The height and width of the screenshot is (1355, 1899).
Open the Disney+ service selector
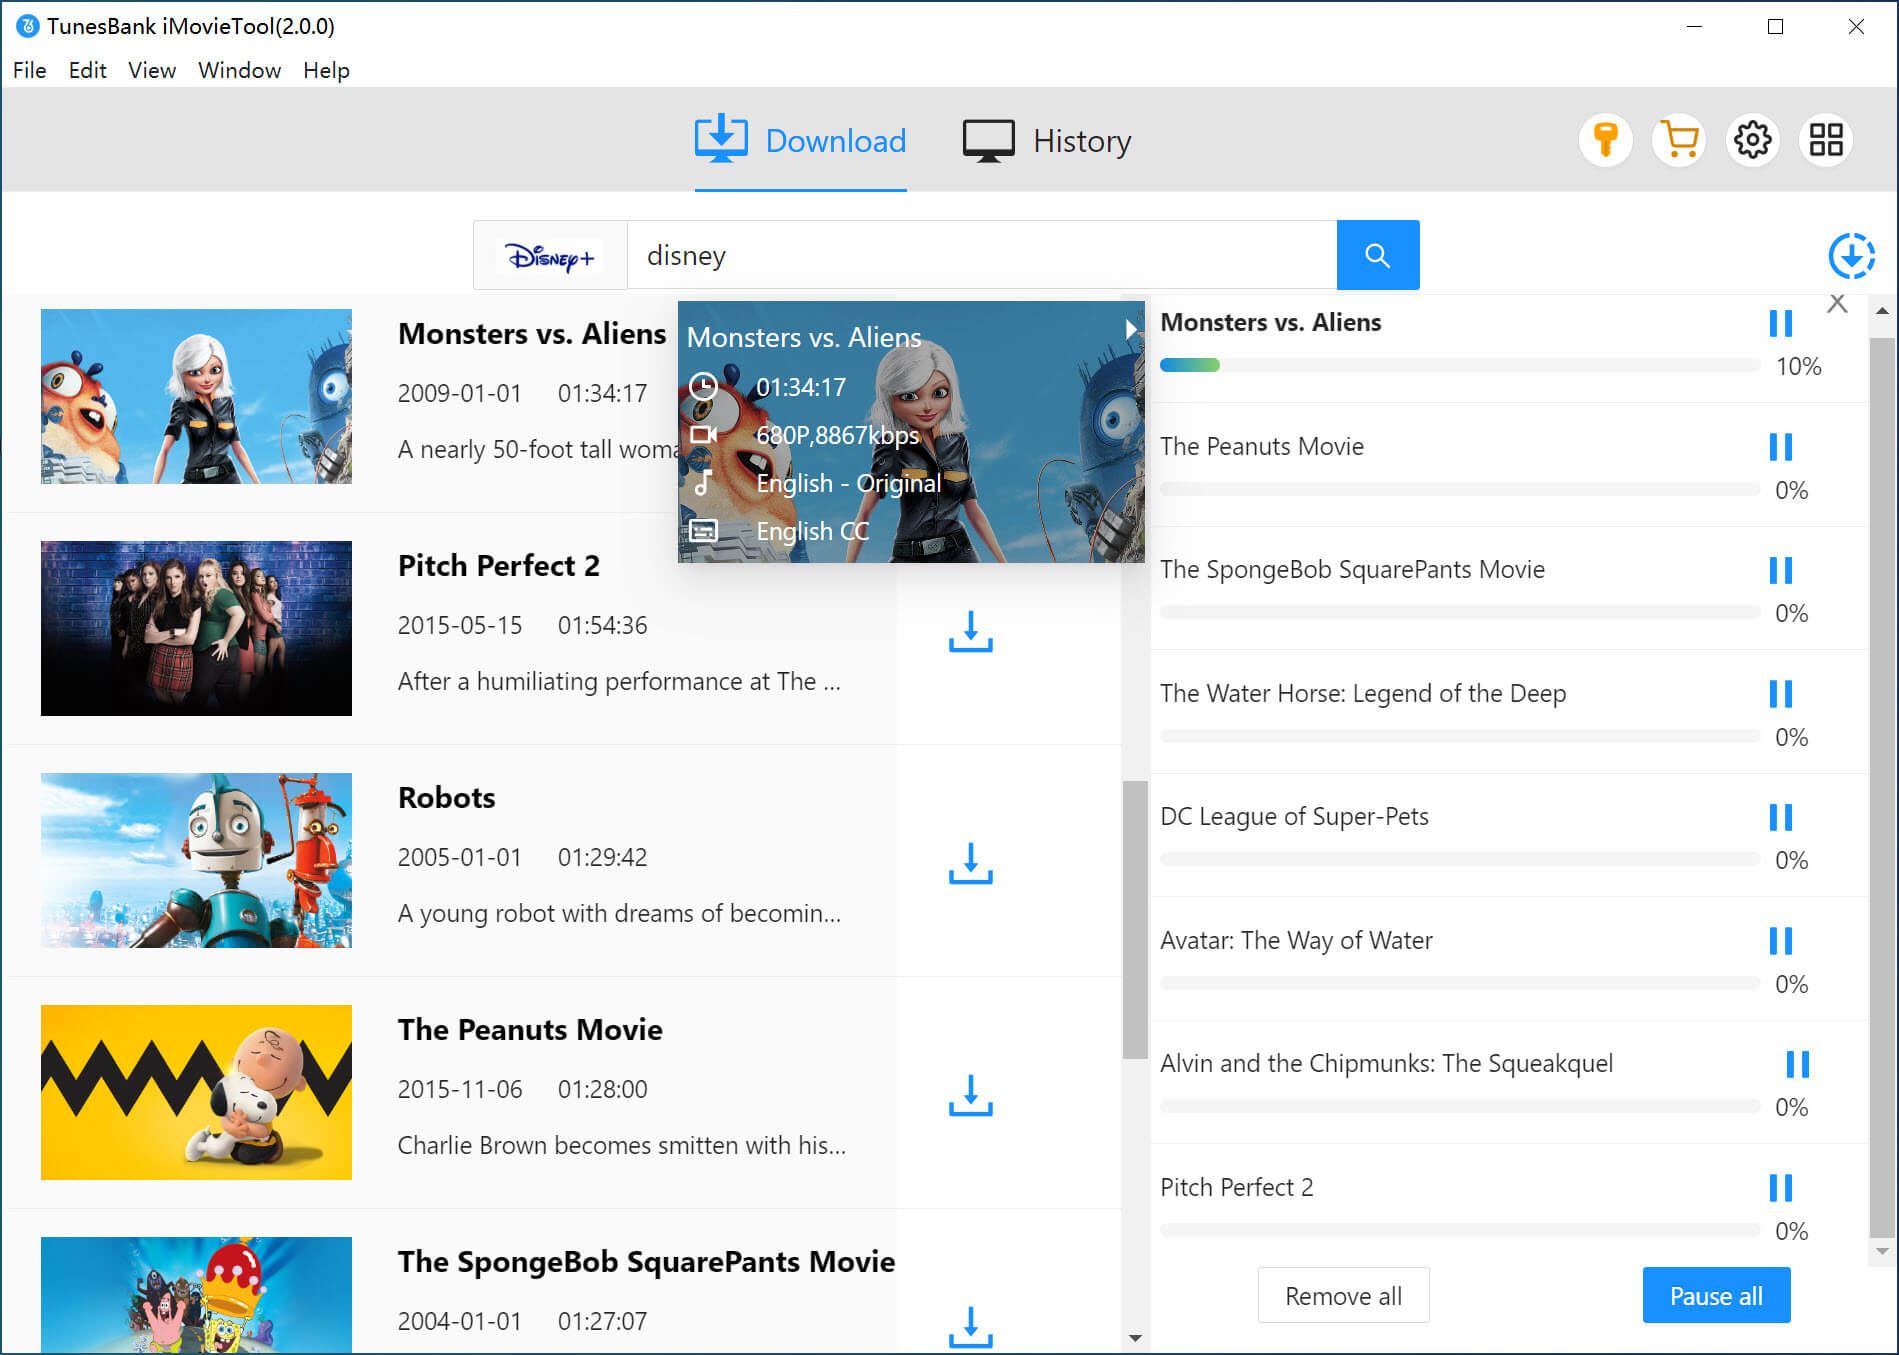pos(550,256)
